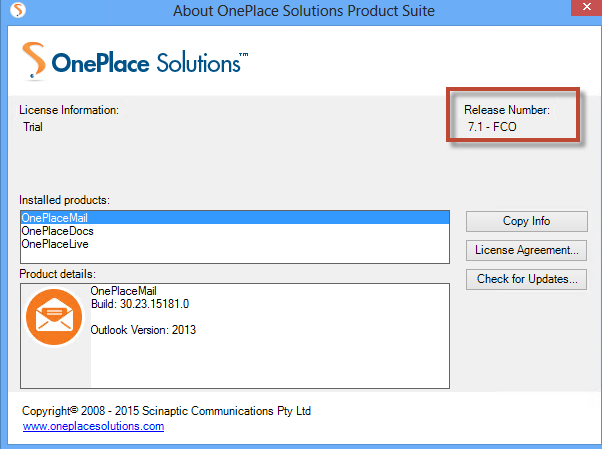Click the Outlook Version: 2013 text
This screenshot has height=449, width=602.
[x=143, y=330]
